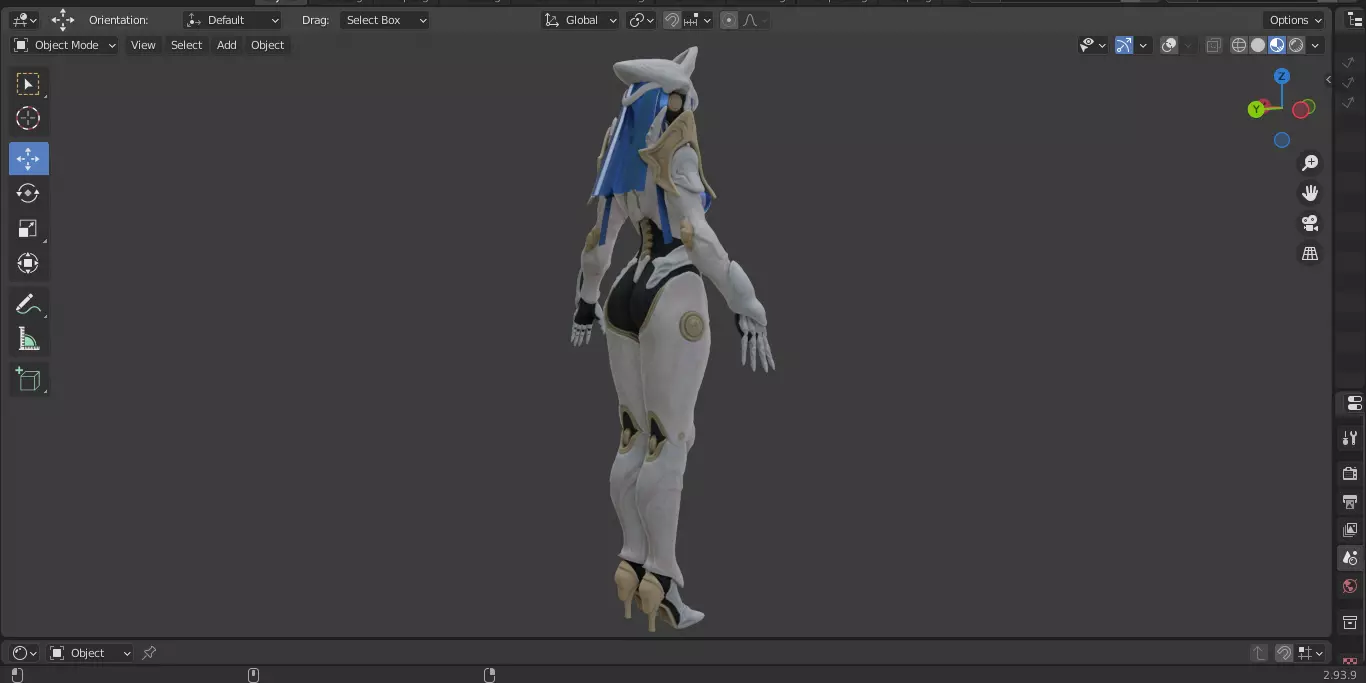Screen dimensions: 1366x683
Task: Click the pan hand gizmo
Action: point(1310,193)
